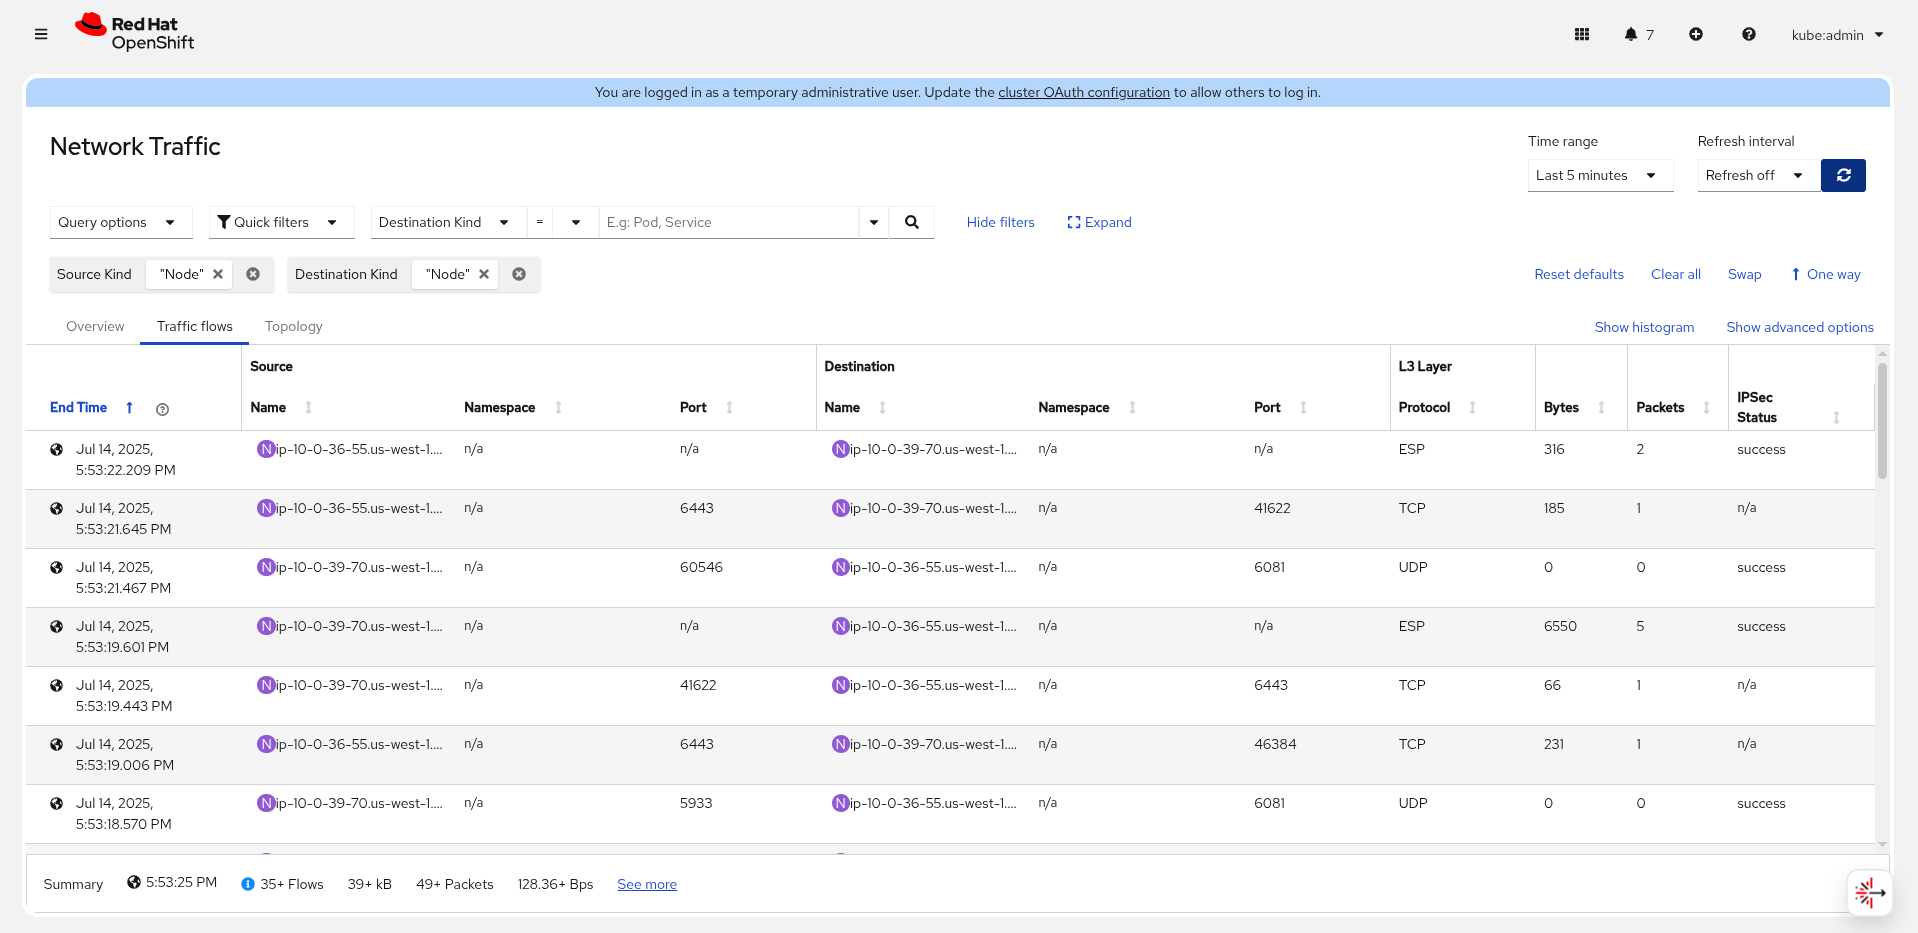1918x933 pixels.
Task: Open the notifications bell
Action: (1631, 34)
